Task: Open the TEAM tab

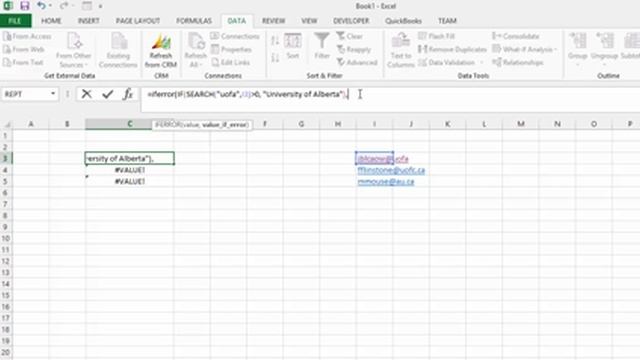Action: 447,21
